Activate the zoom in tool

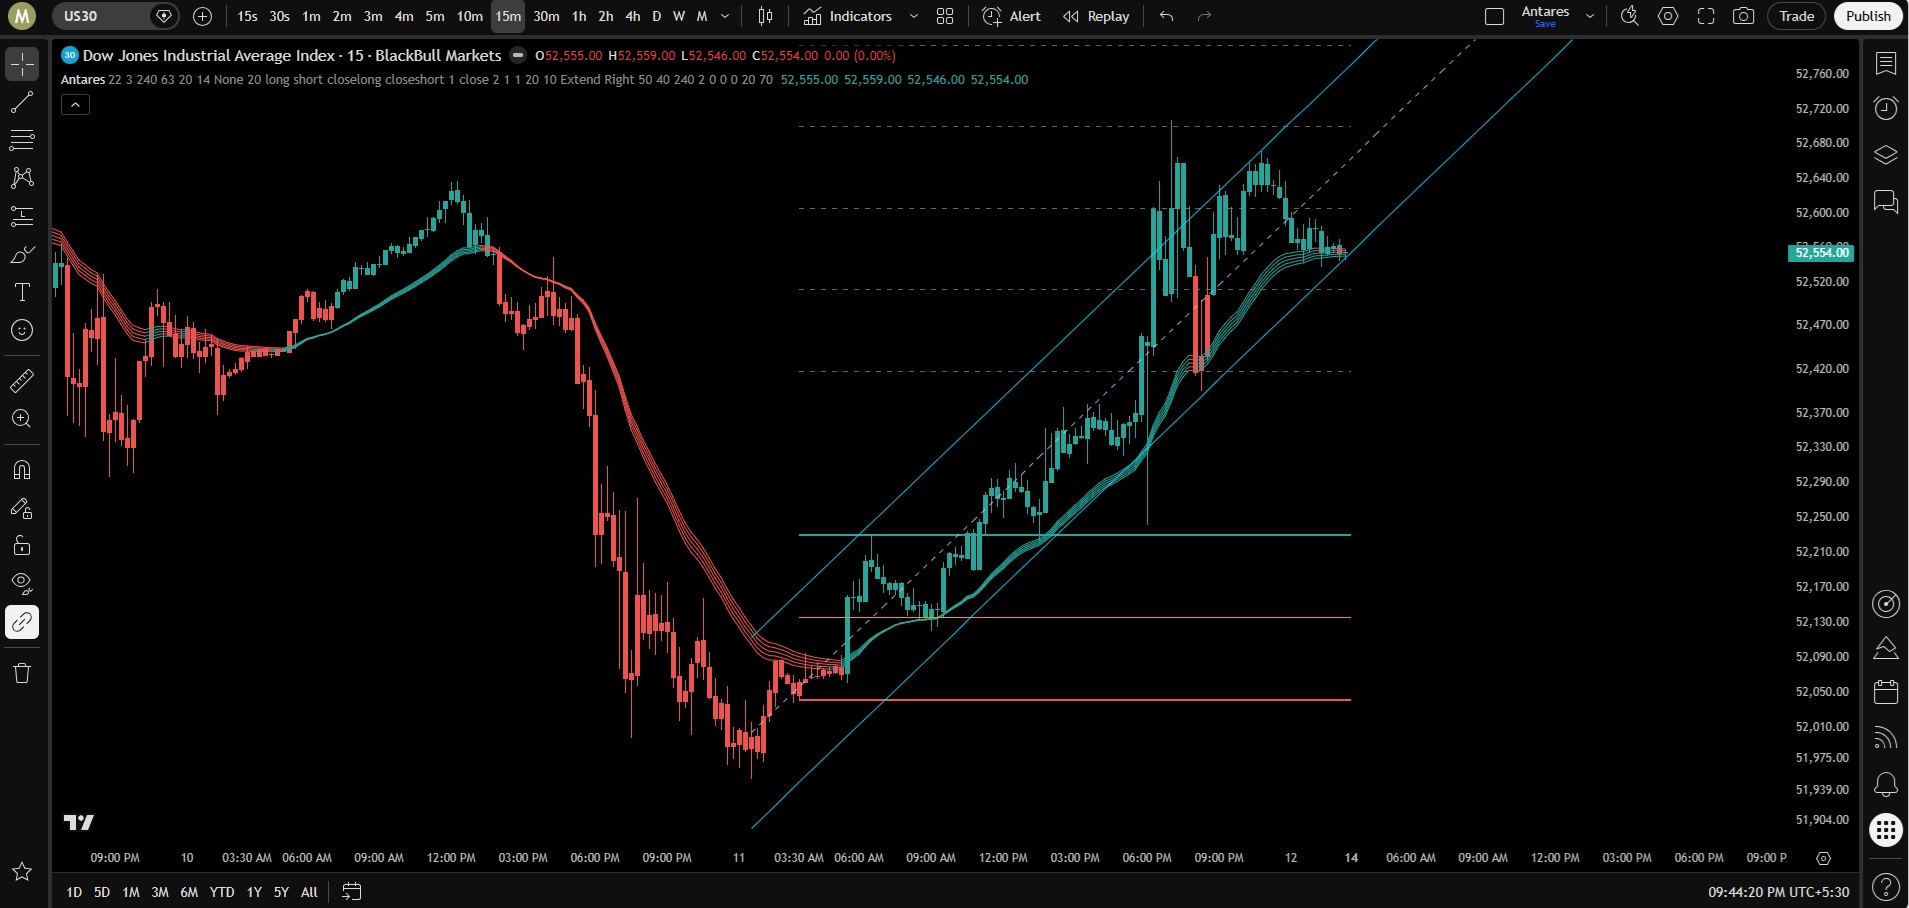coord(22,419)
